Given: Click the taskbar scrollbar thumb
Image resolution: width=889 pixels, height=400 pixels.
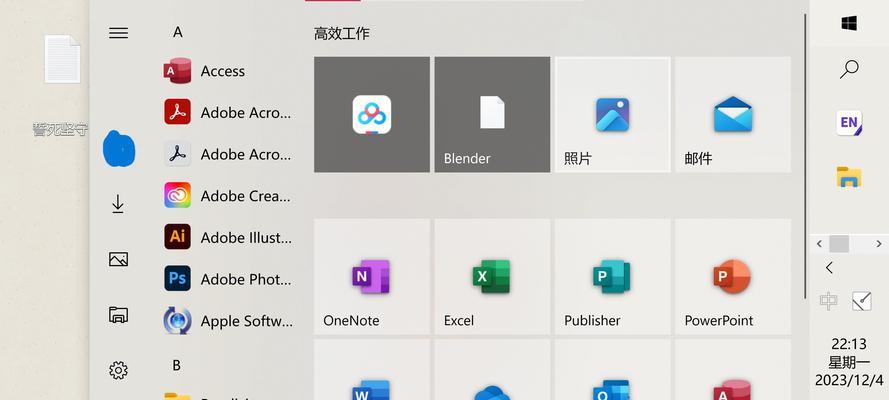Looking at the screenshot, I should click(x=839, y=244).
